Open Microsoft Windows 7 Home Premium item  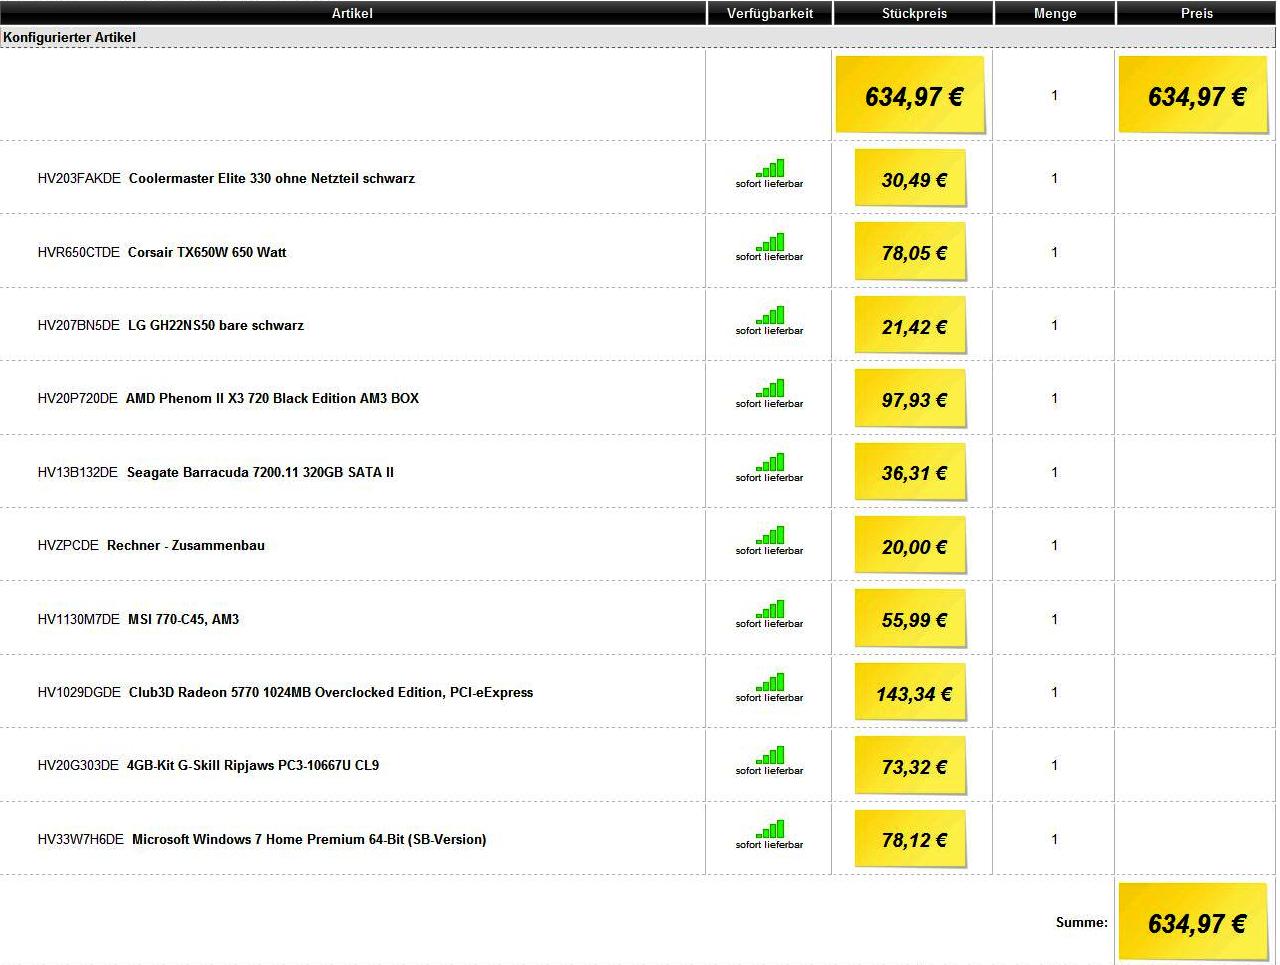[x=309, y=839]
